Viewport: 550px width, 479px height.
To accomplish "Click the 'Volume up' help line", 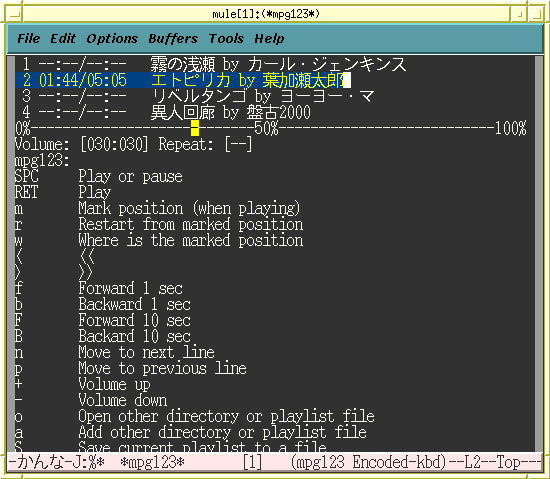I will (x=83, y=384).
